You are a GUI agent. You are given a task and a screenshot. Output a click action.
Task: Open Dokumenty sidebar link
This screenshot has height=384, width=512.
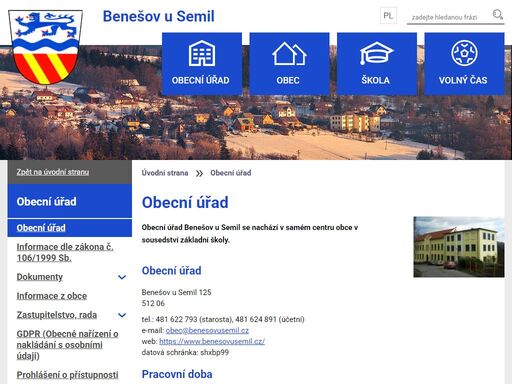pos(40,277)
